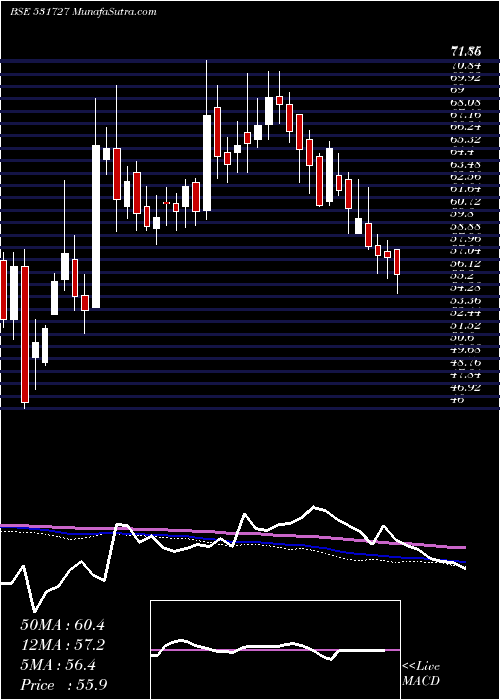This screenshot has width=500, height=700.
Task: Select the 58.88 price level label
Action: (x=466, y=227)
